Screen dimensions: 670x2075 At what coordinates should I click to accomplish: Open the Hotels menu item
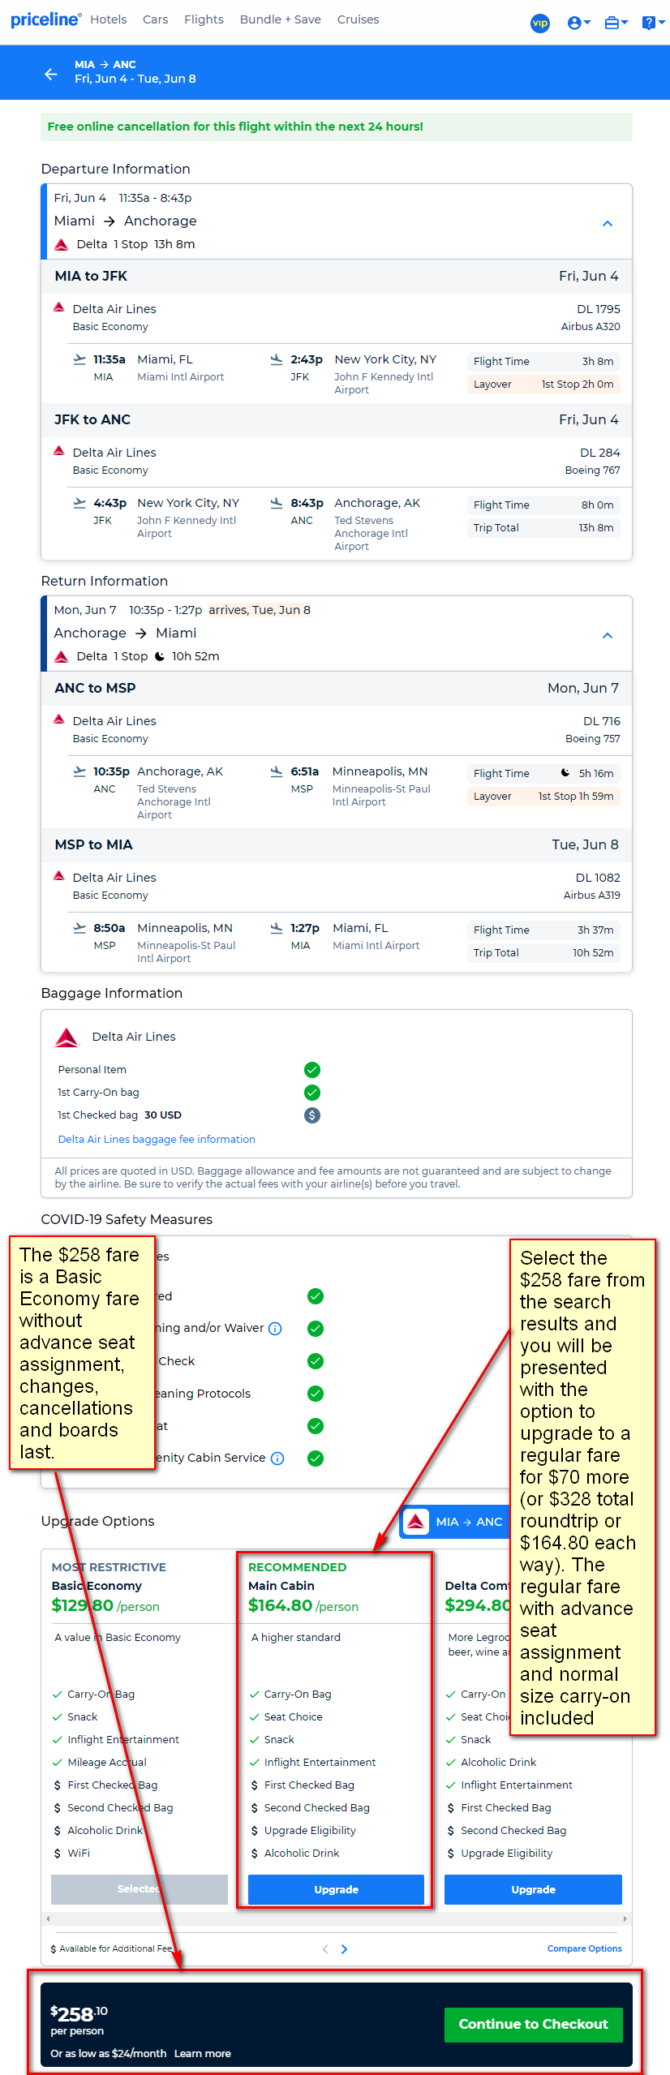(108, 19)
